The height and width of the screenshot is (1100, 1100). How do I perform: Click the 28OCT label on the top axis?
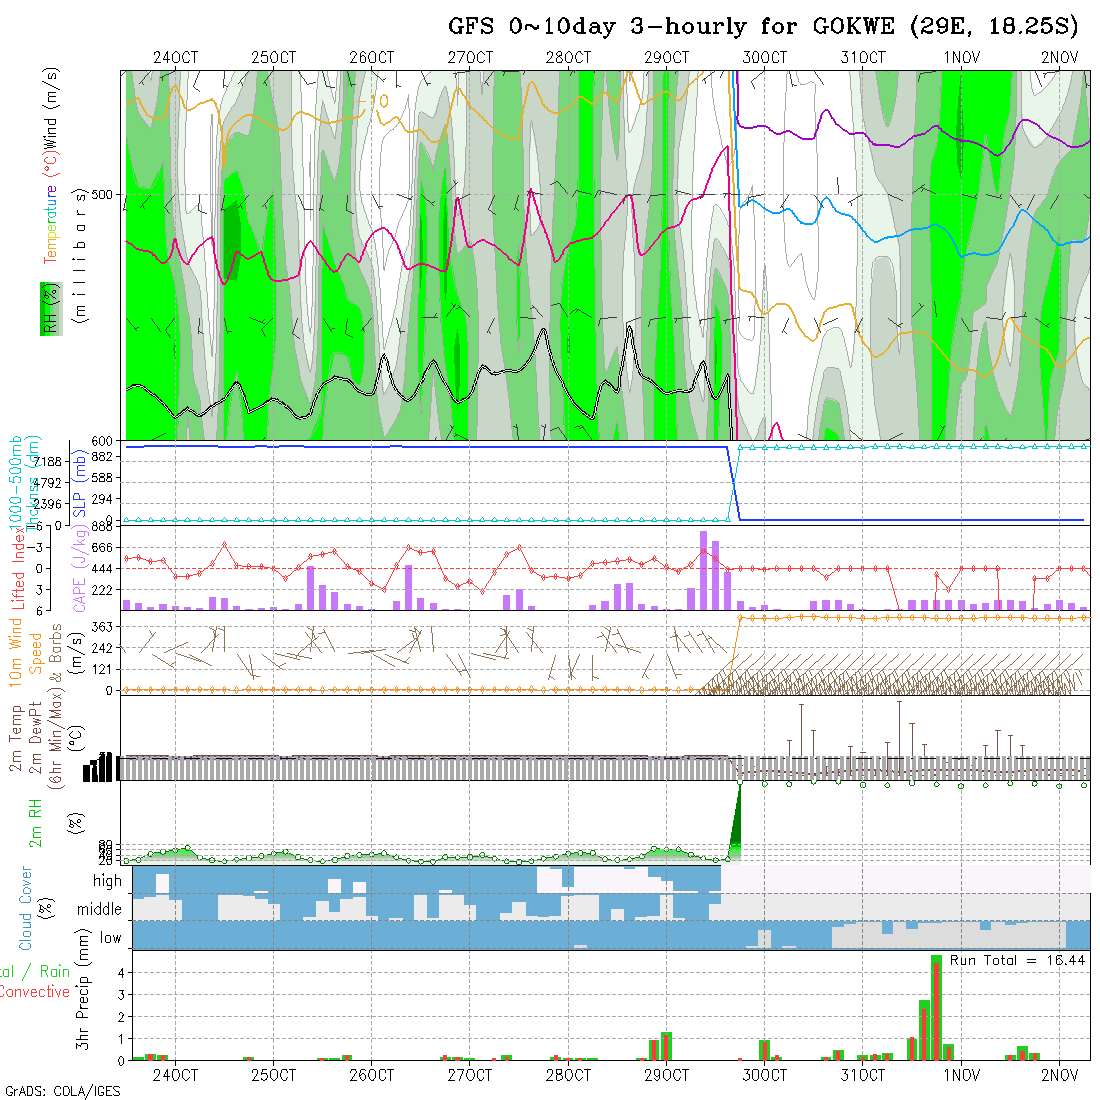pyautogui.click(x=568, y=58)
